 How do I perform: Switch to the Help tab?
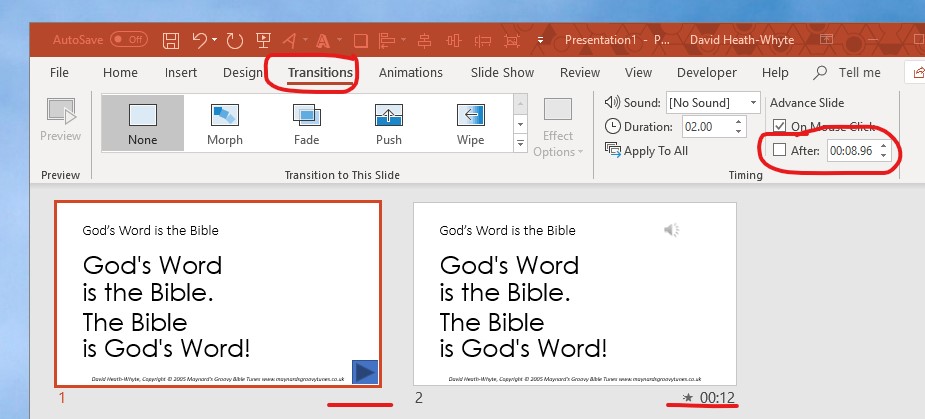(775, 73)
